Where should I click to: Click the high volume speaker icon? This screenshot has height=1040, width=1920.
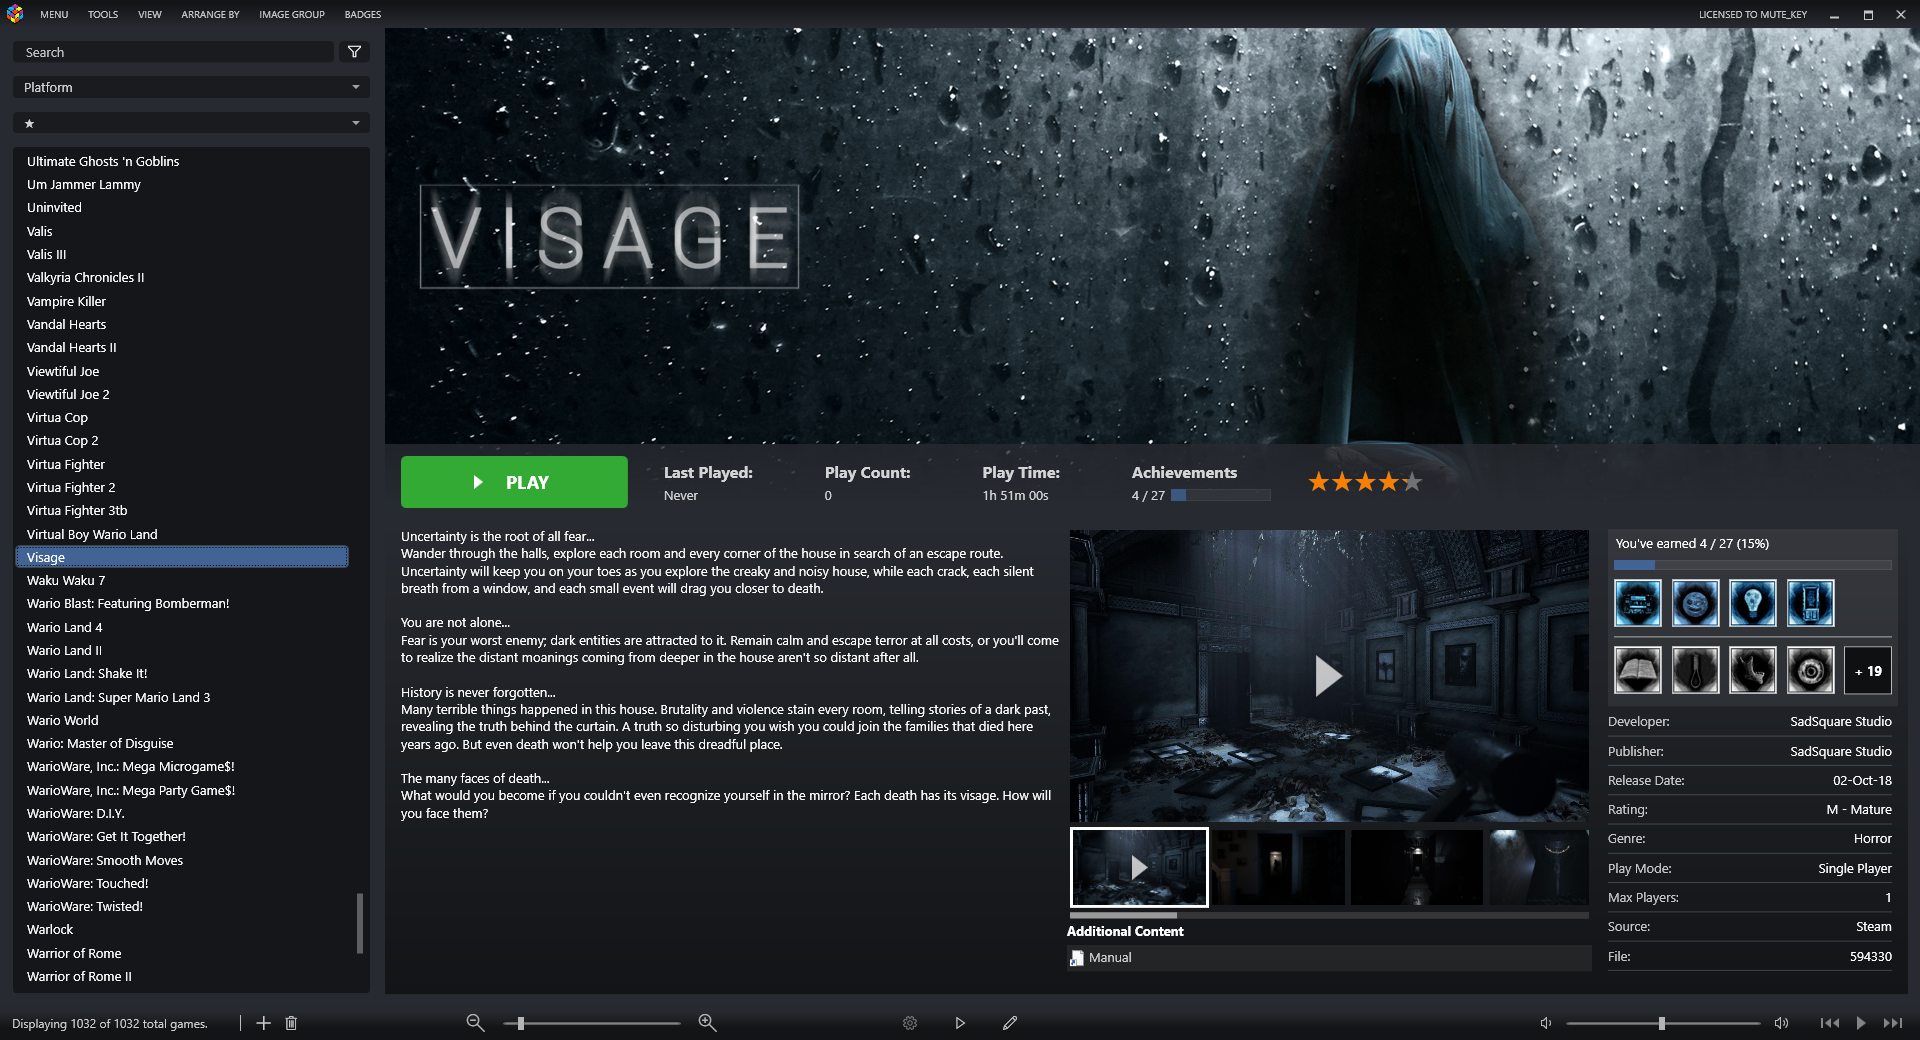pyautogui.click(x=1781, y=1023)
